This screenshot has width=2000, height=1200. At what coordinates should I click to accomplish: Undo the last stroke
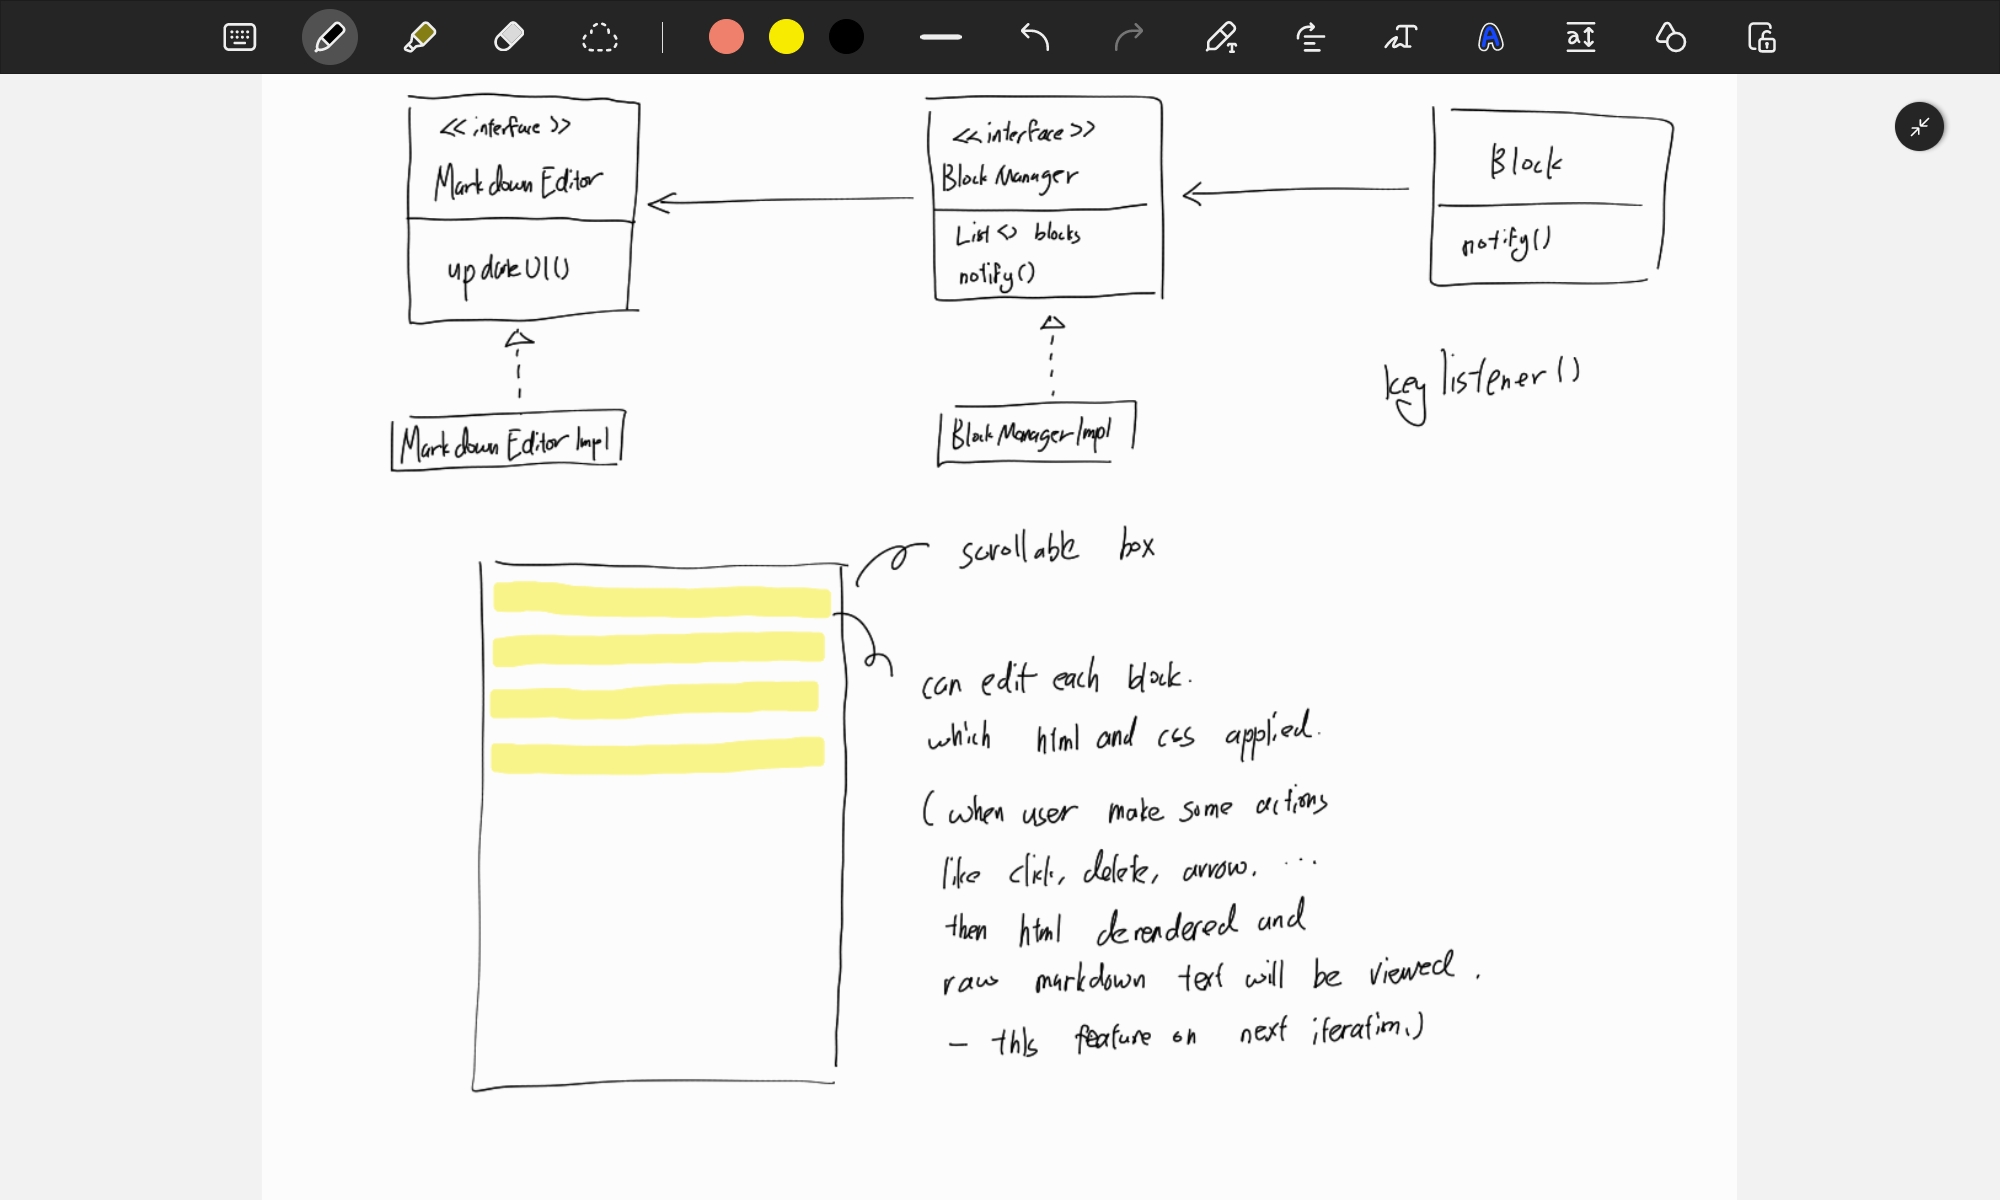click(1035, 38)
